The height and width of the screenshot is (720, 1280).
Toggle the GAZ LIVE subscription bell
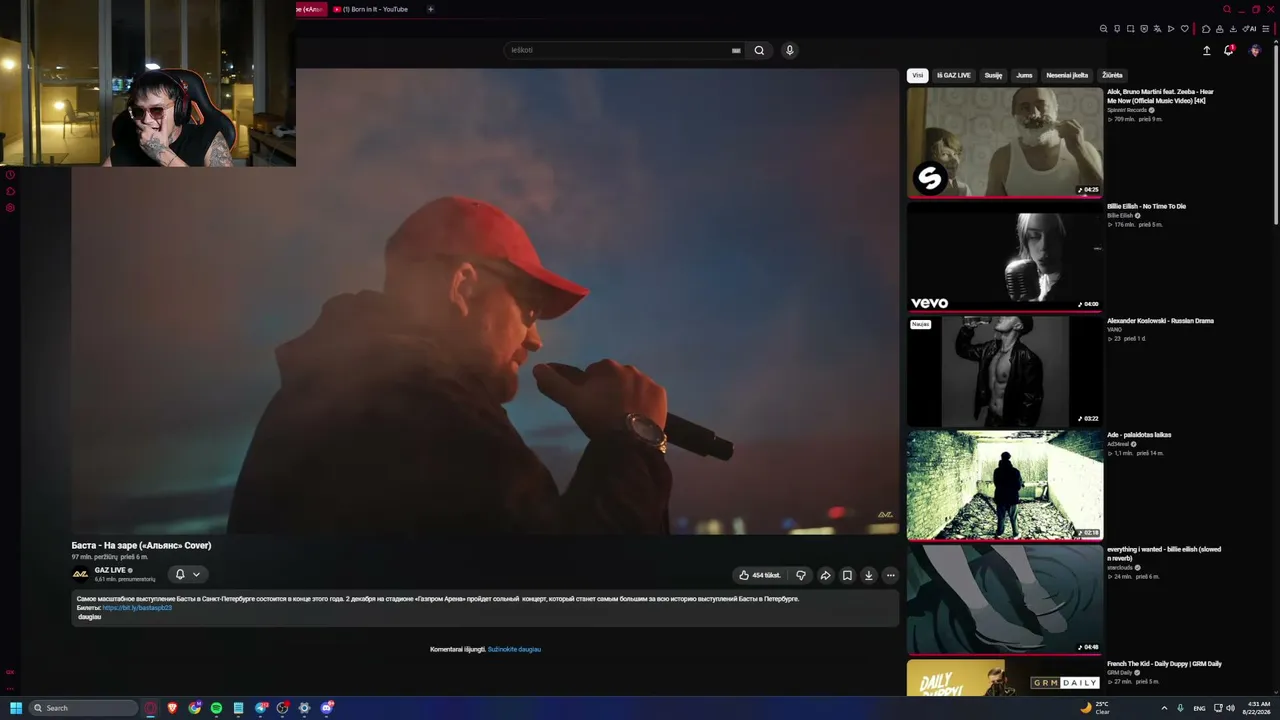click(180, 574)
